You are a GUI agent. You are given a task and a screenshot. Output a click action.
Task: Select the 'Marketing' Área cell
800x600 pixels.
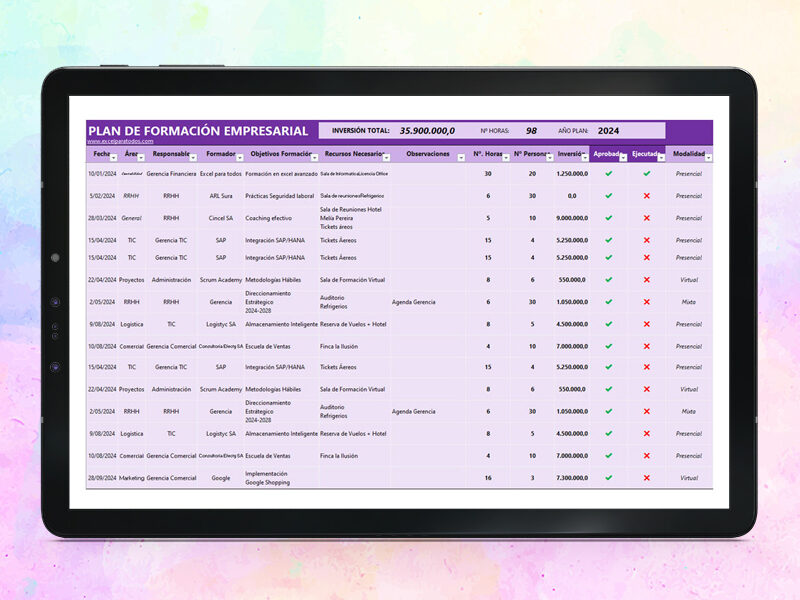pyautogui.click(x=132, y=478)
